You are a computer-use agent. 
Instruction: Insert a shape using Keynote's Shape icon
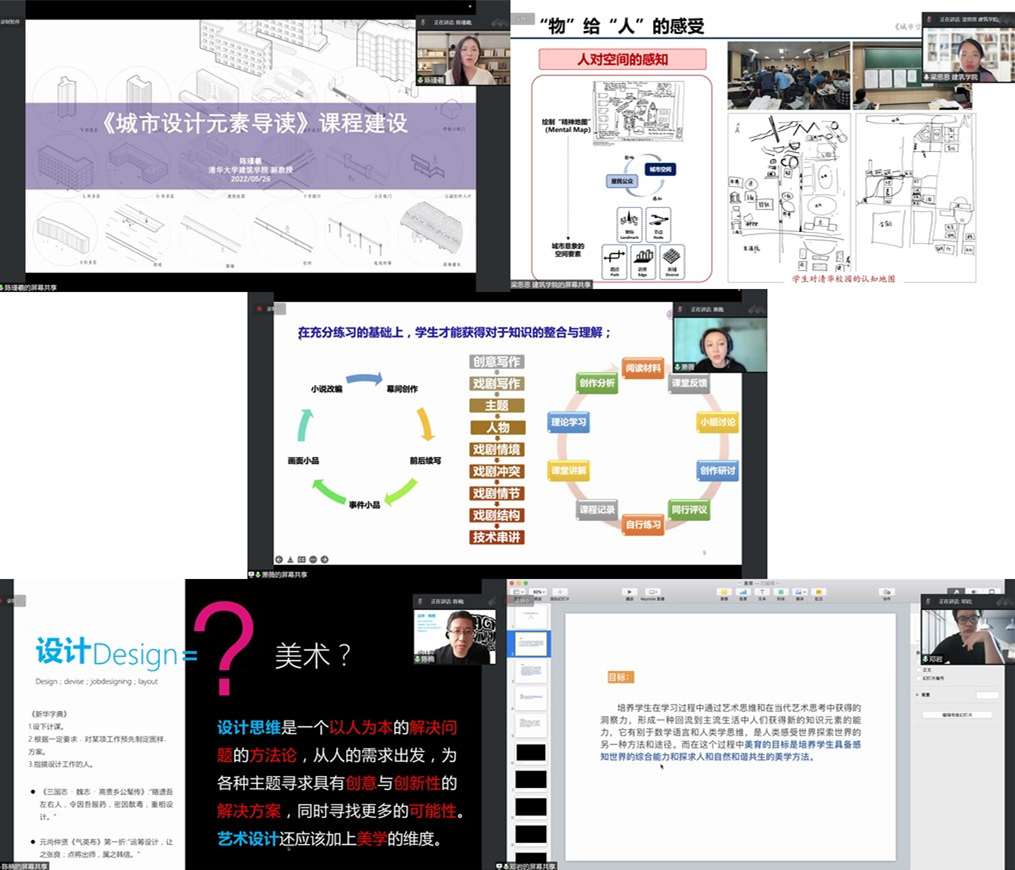781,591
